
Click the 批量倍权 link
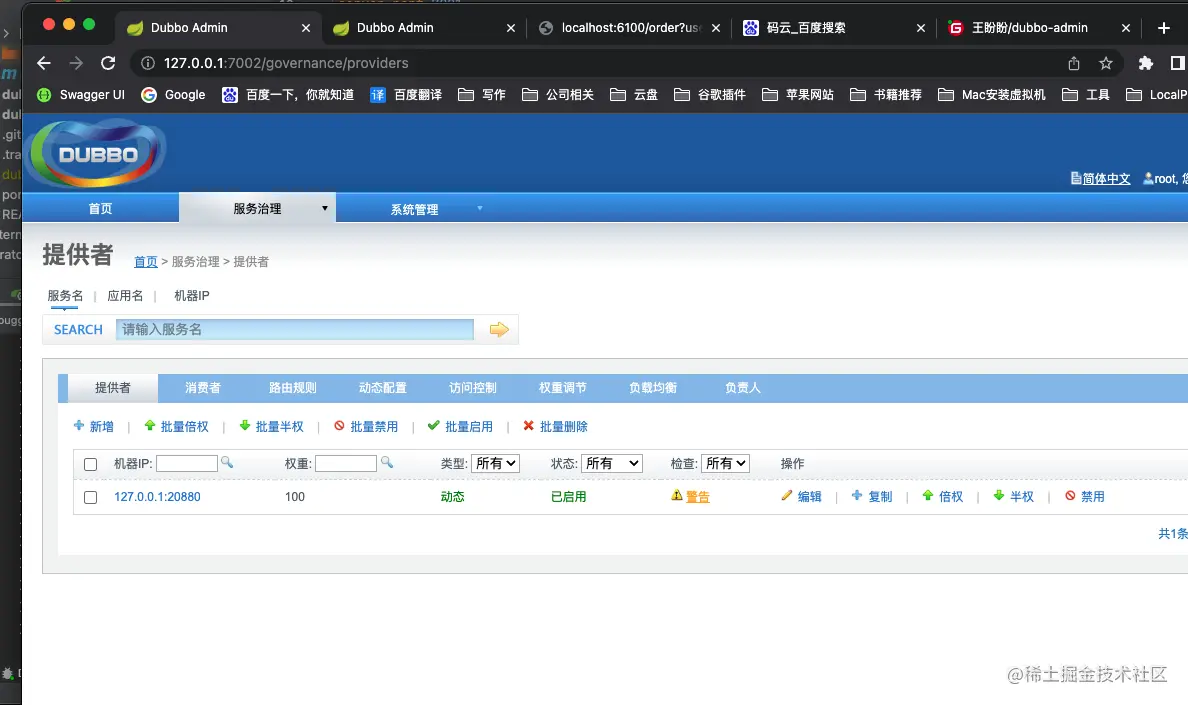point(176,426)
